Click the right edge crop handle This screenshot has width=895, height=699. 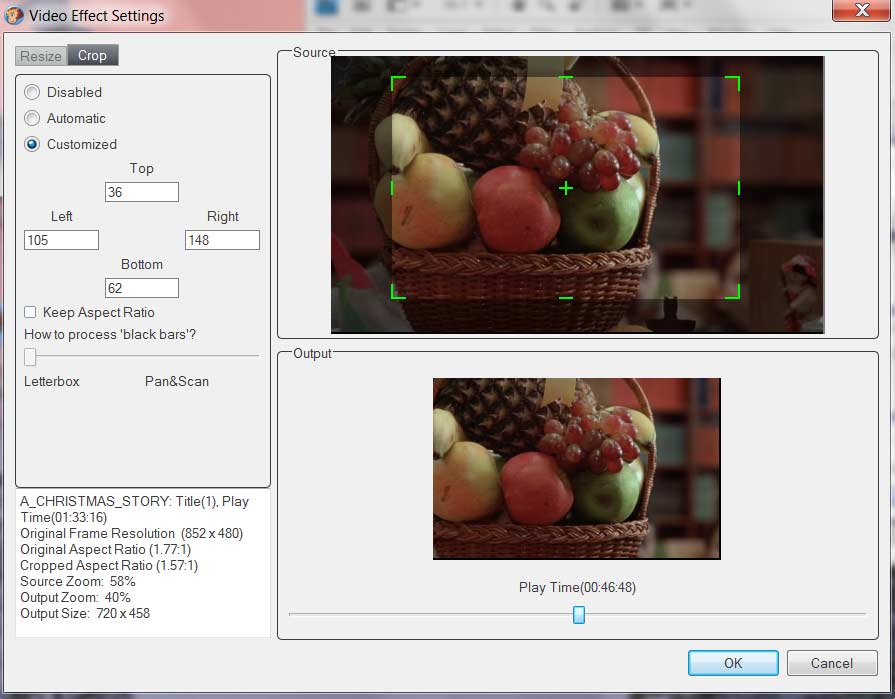(739, 188)
